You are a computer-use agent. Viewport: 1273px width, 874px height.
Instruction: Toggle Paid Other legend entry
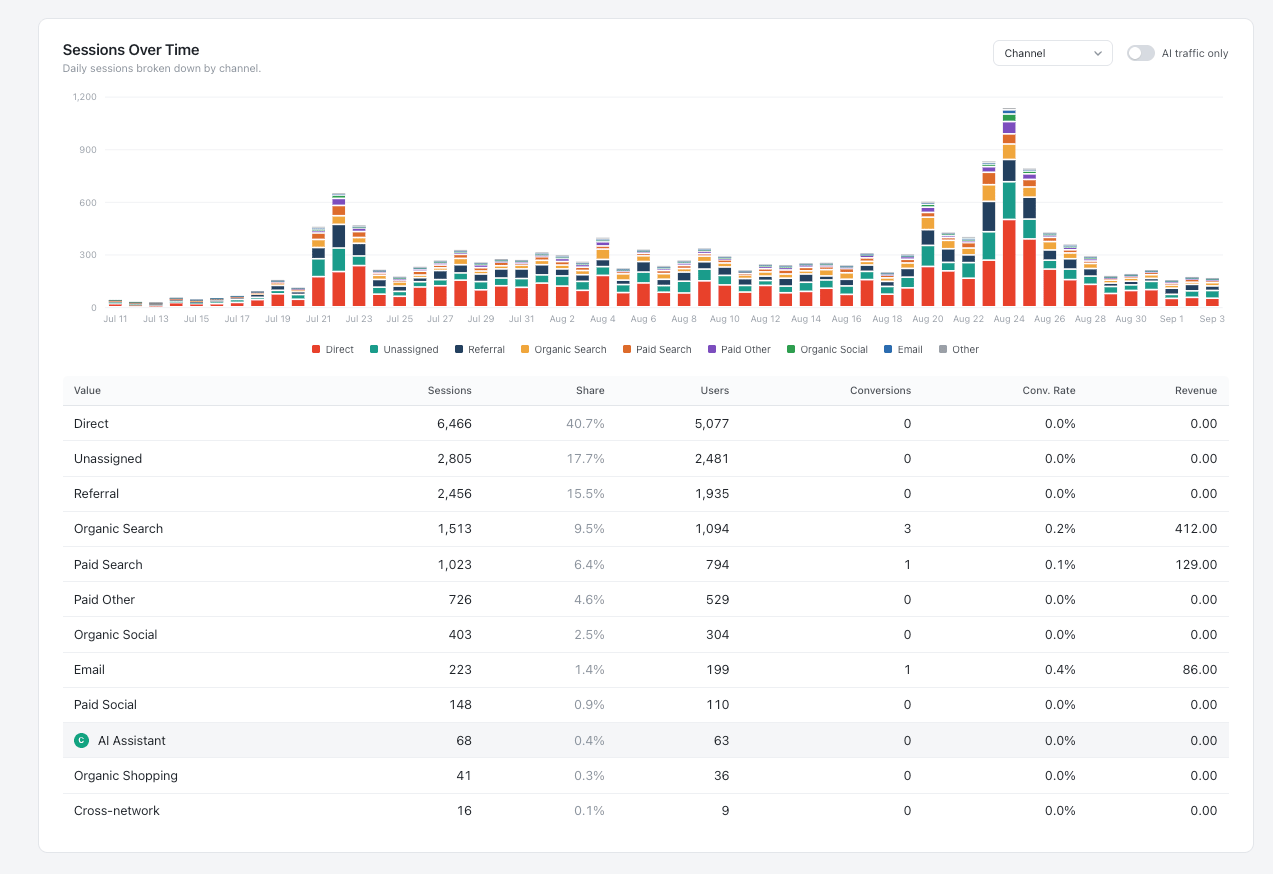739,350
